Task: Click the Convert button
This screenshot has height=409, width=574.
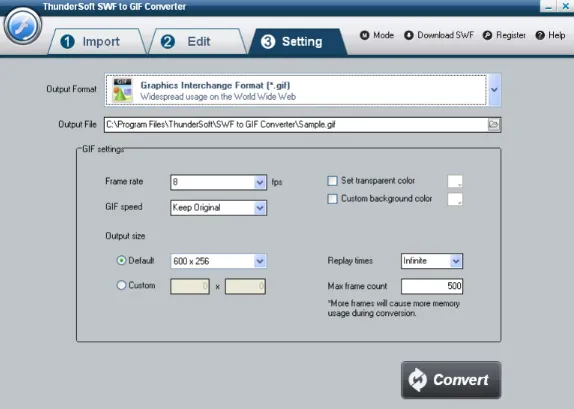Action: pos(451,380)
